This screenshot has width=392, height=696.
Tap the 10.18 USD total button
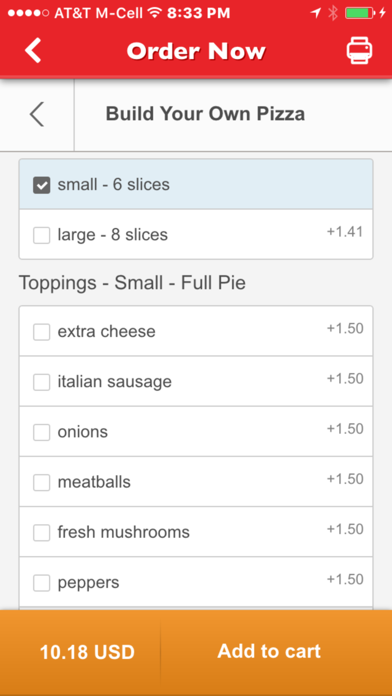(x=80, y=652)
